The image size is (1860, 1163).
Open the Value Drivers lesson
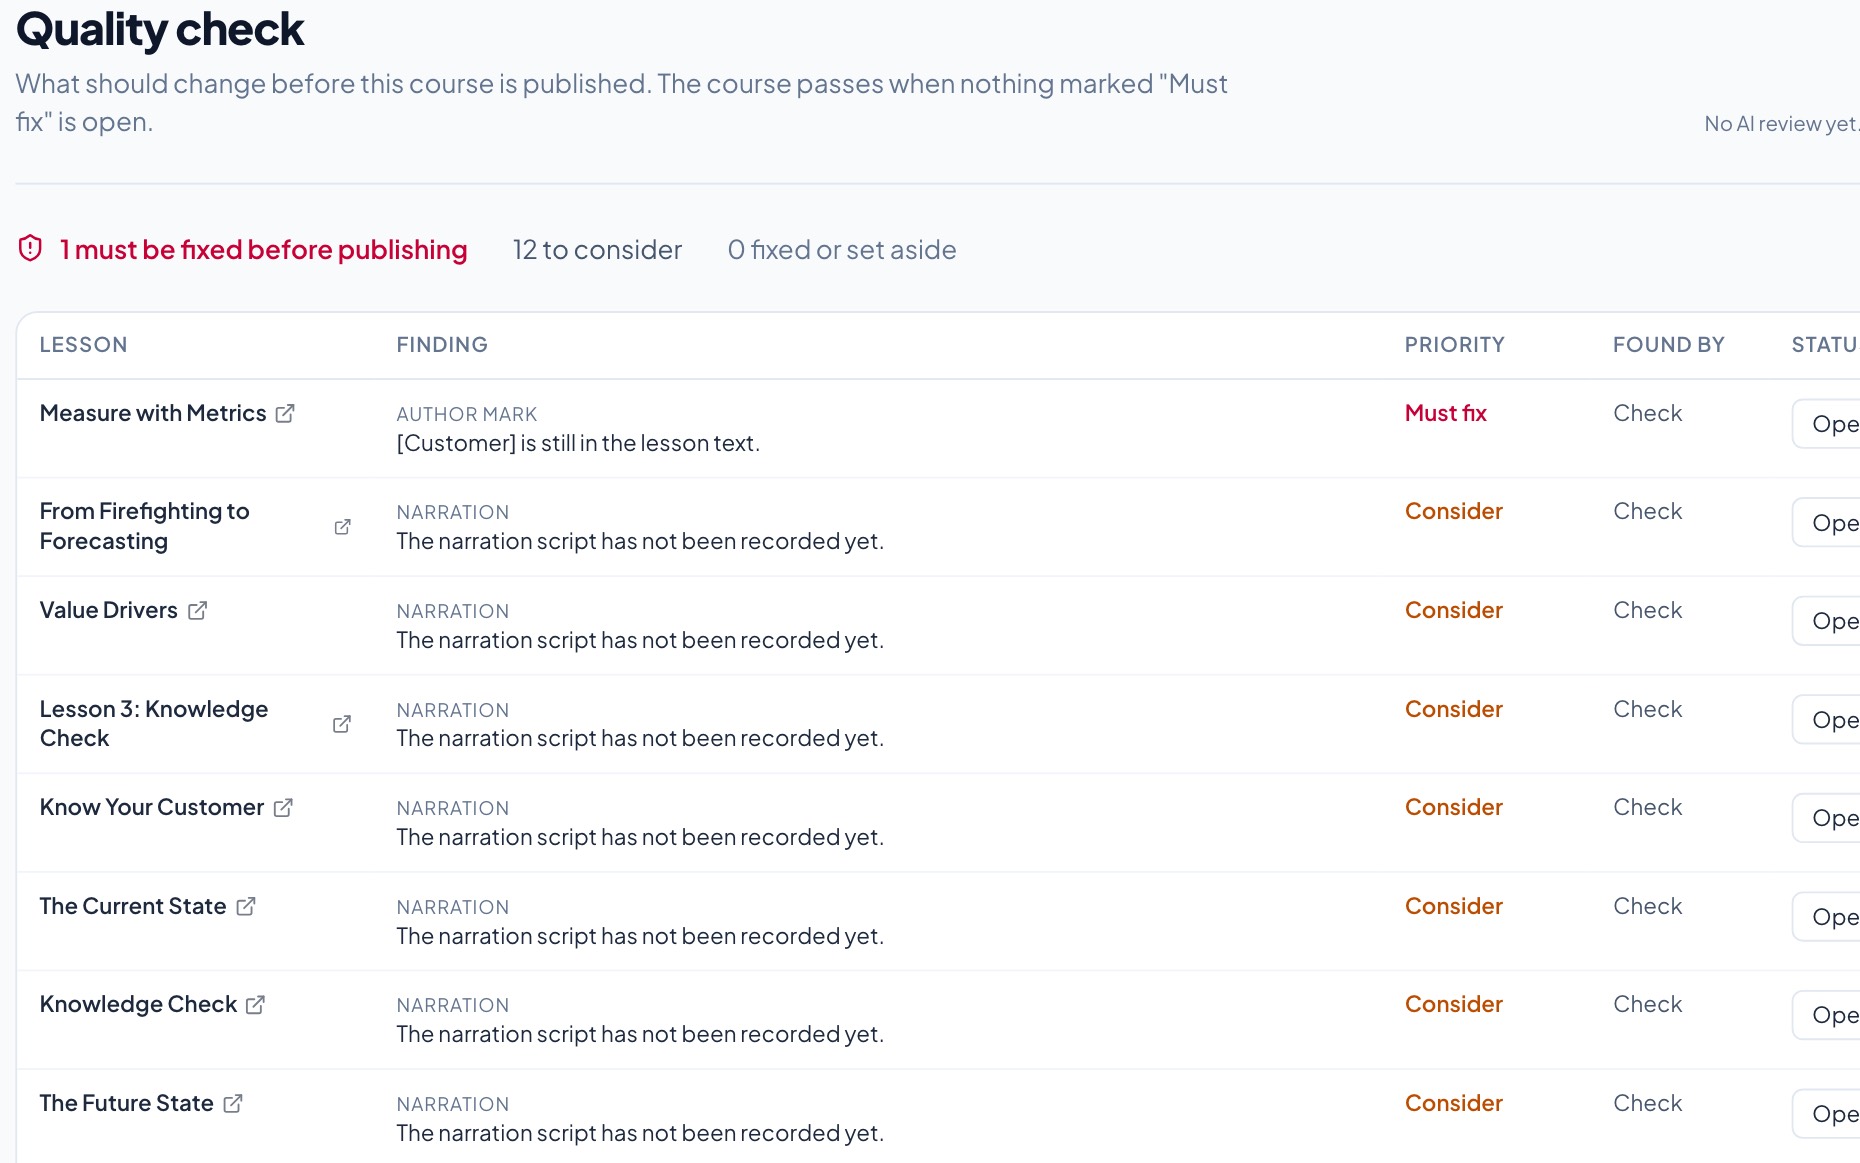coord(109,610)
